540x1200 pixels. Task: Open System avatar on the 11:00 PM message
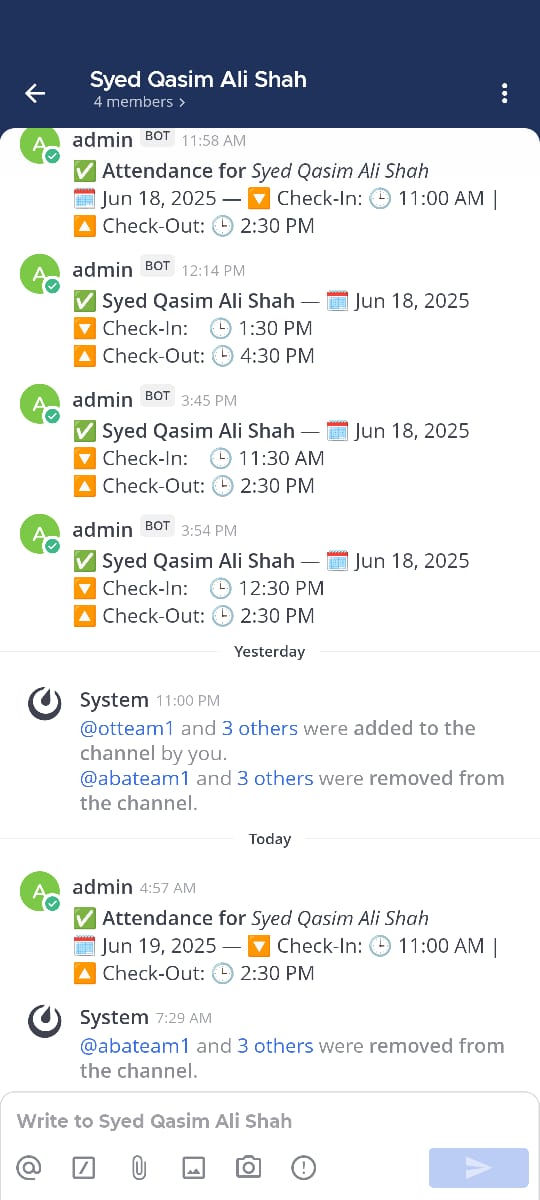[x=45, y=705]
